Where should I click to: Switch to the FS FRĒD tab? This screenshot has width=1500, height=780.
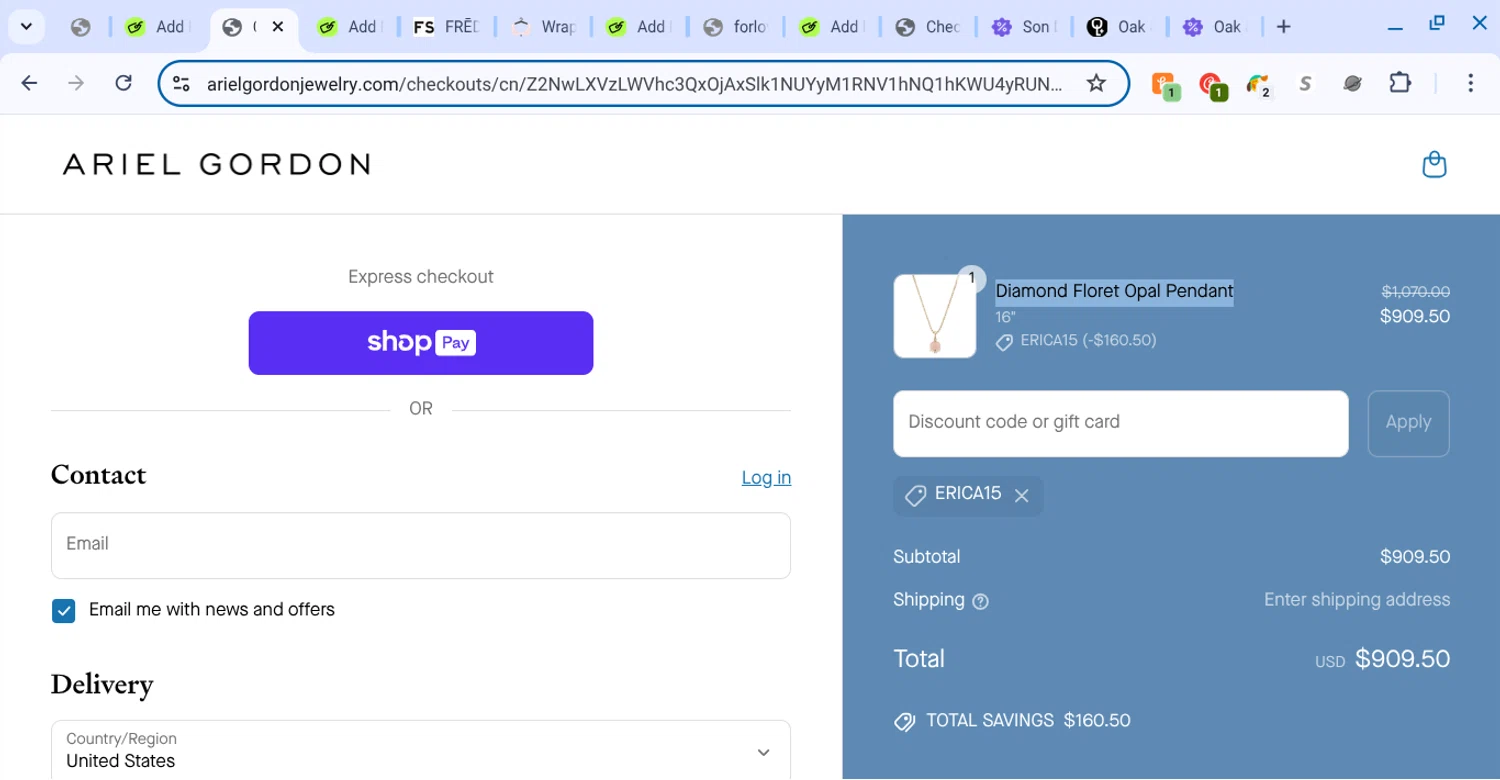point(446,27)
